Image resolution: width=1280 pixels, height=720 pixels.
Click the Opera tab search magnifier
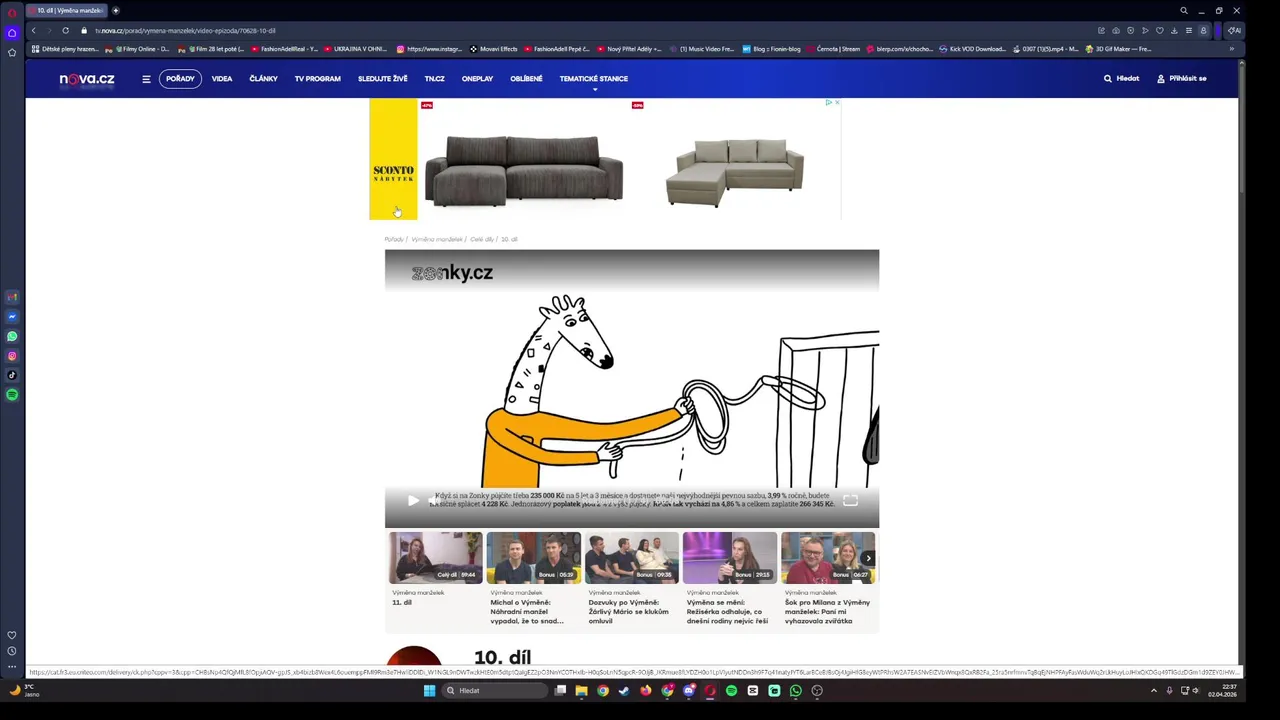point(1184,10)
